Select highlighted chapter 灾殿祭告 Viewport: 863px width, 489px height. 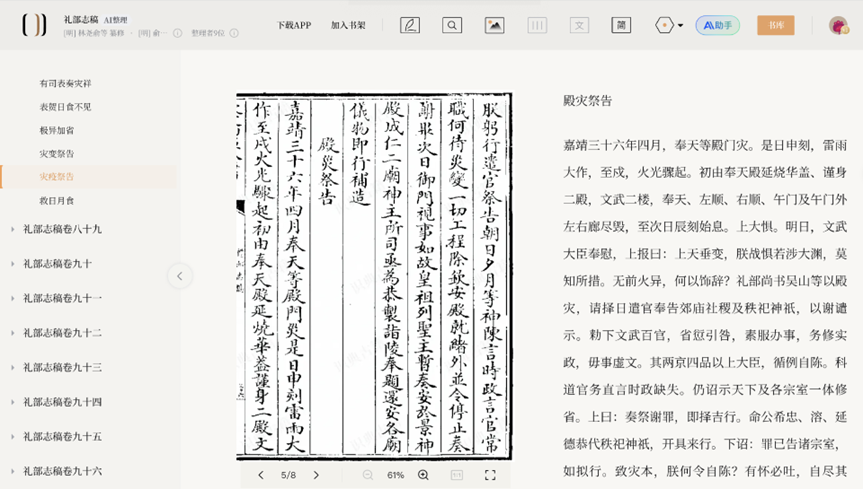click(x=57, y=177)
